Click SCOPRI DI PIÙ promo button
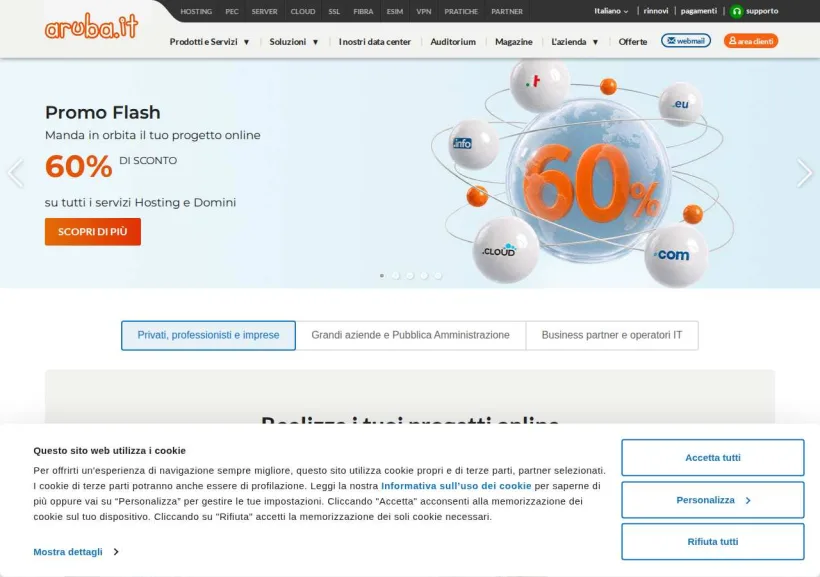 point(93,232)
